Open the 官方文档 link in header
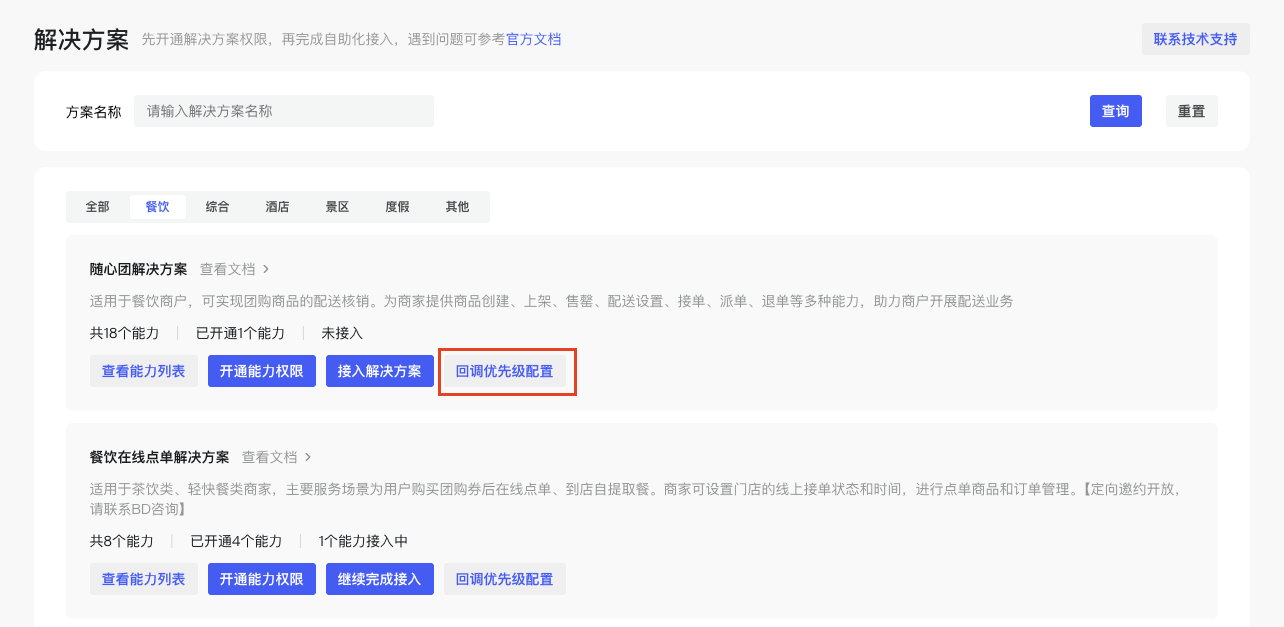 [533, 40]
